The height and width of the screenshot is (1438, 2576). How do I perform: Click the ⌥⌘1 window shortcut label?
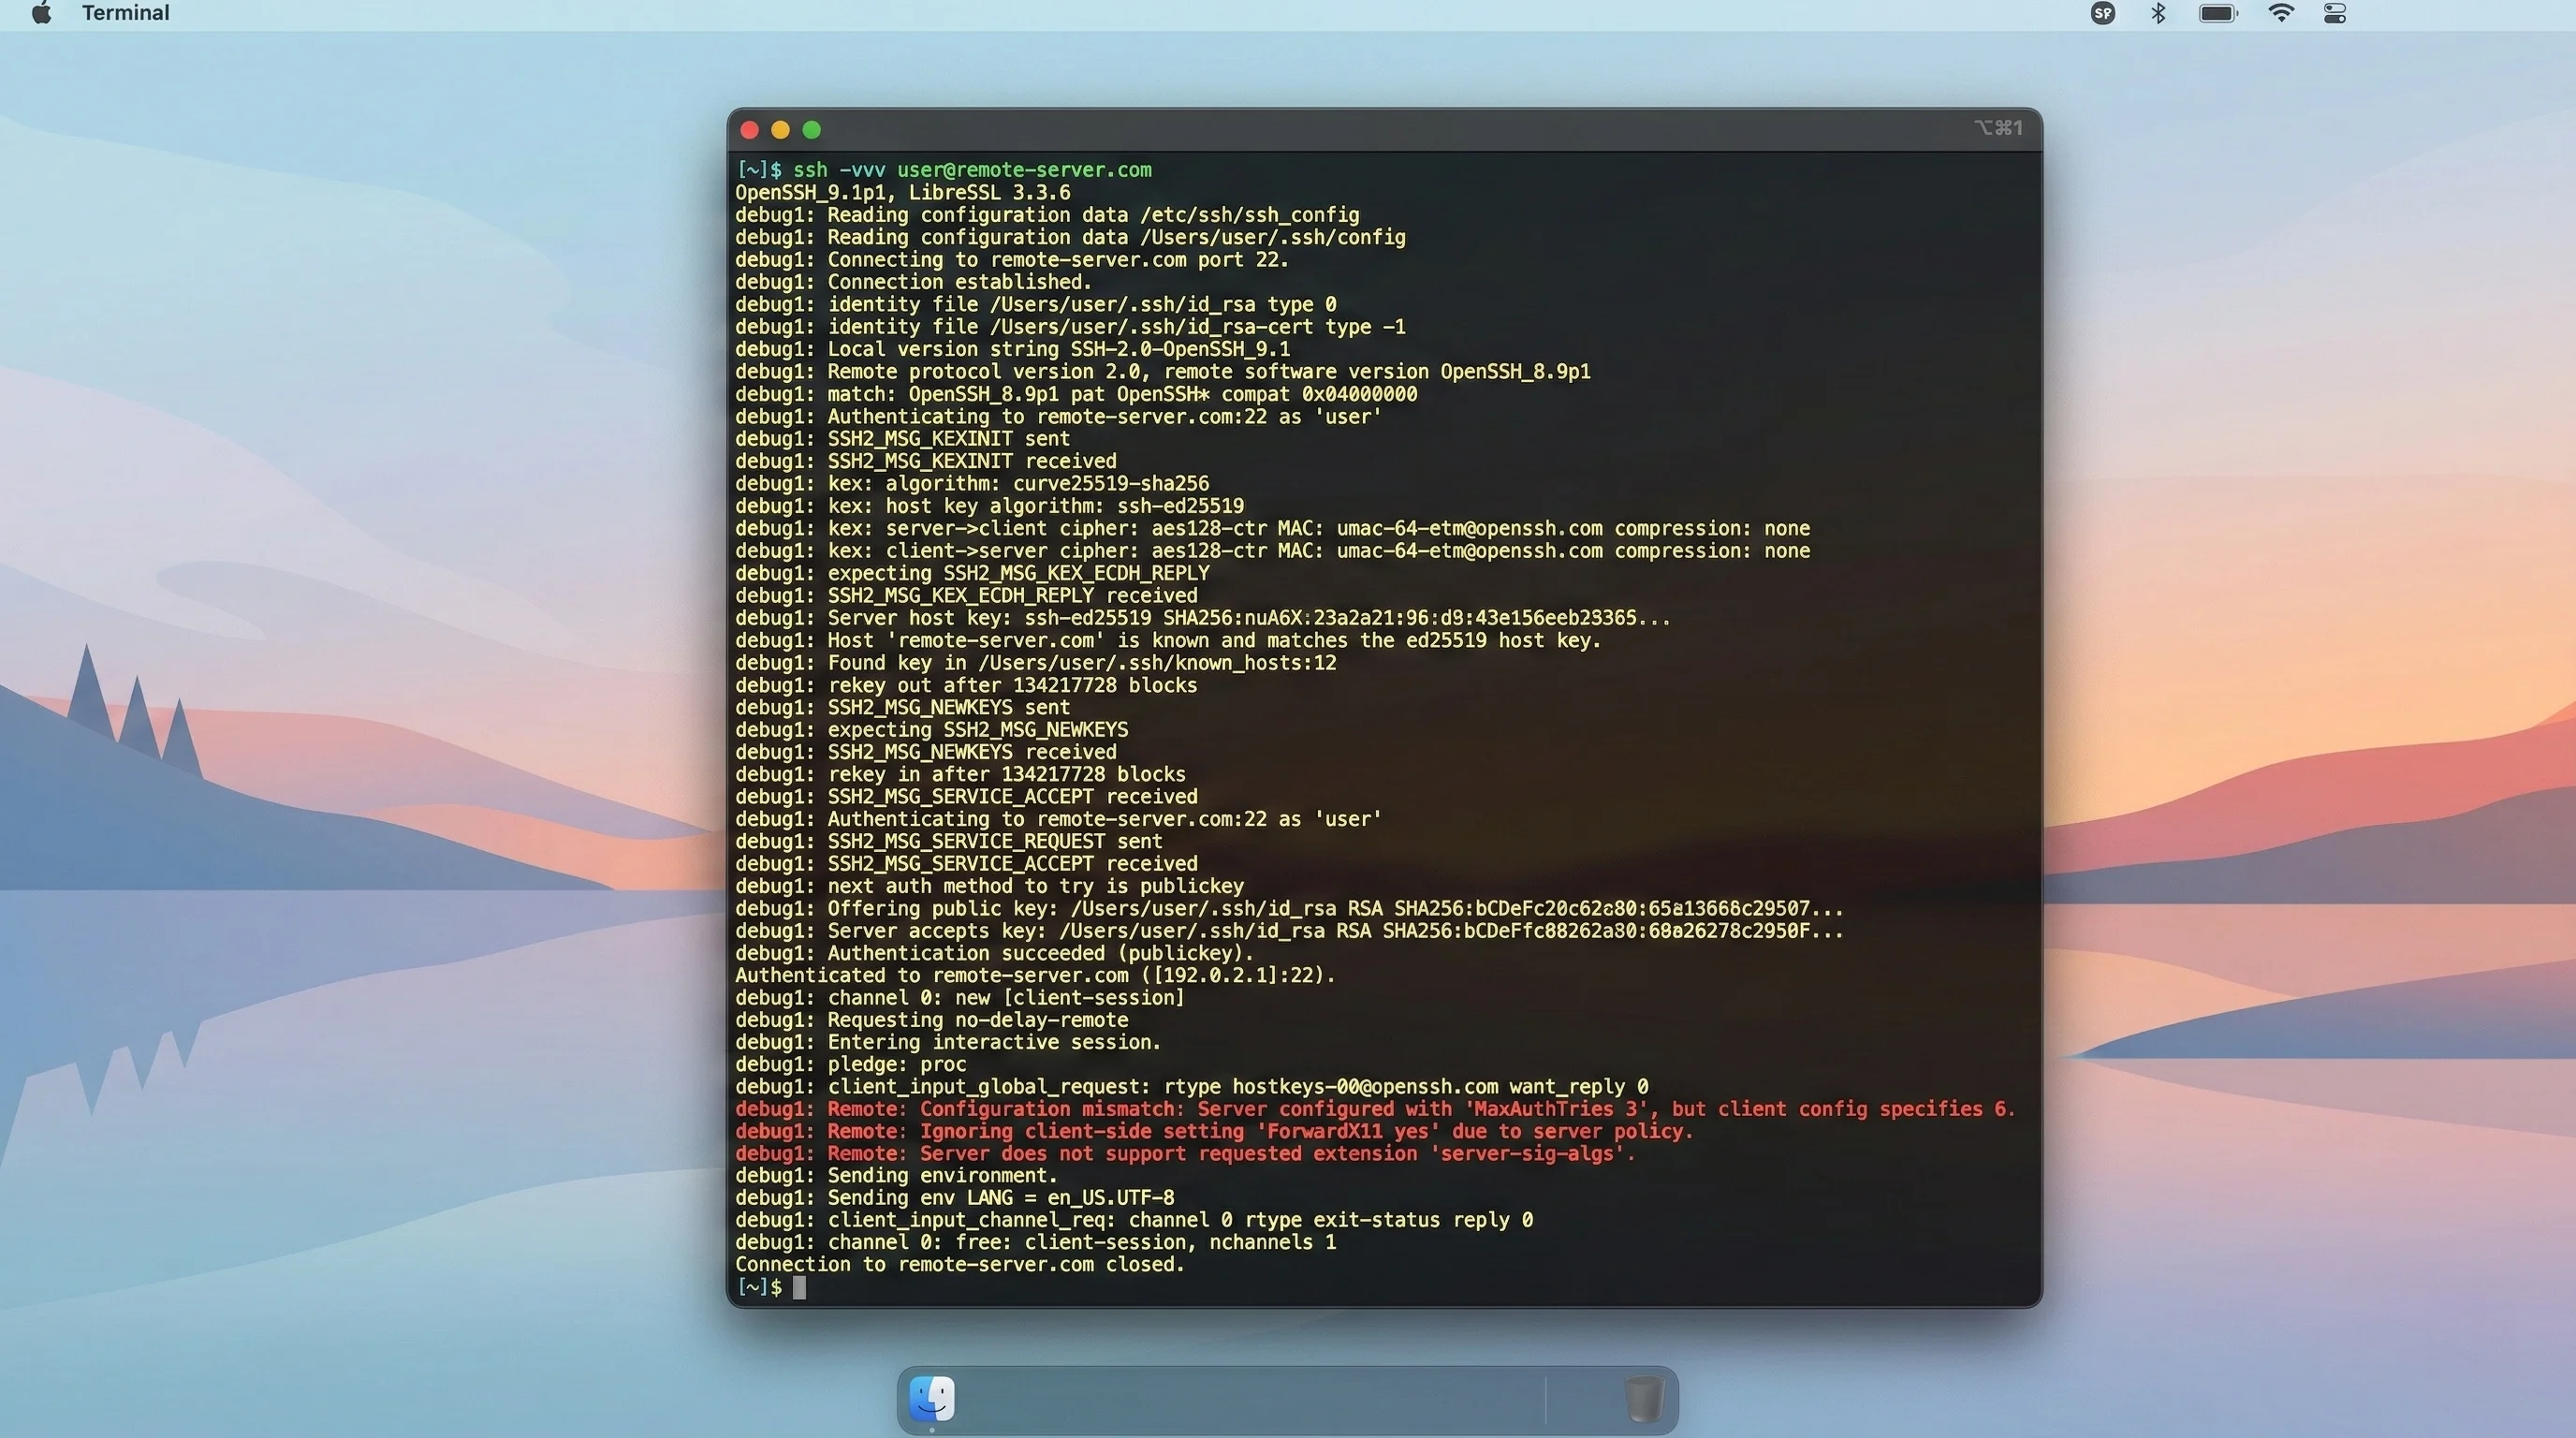[x=1998, y=128]
